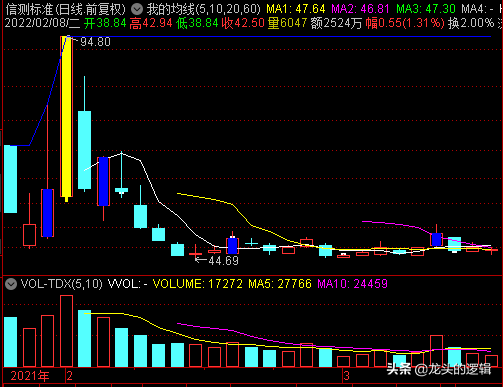Select month 2 on time axis
This screenshot has height=387, width=503.
[69, 376]
